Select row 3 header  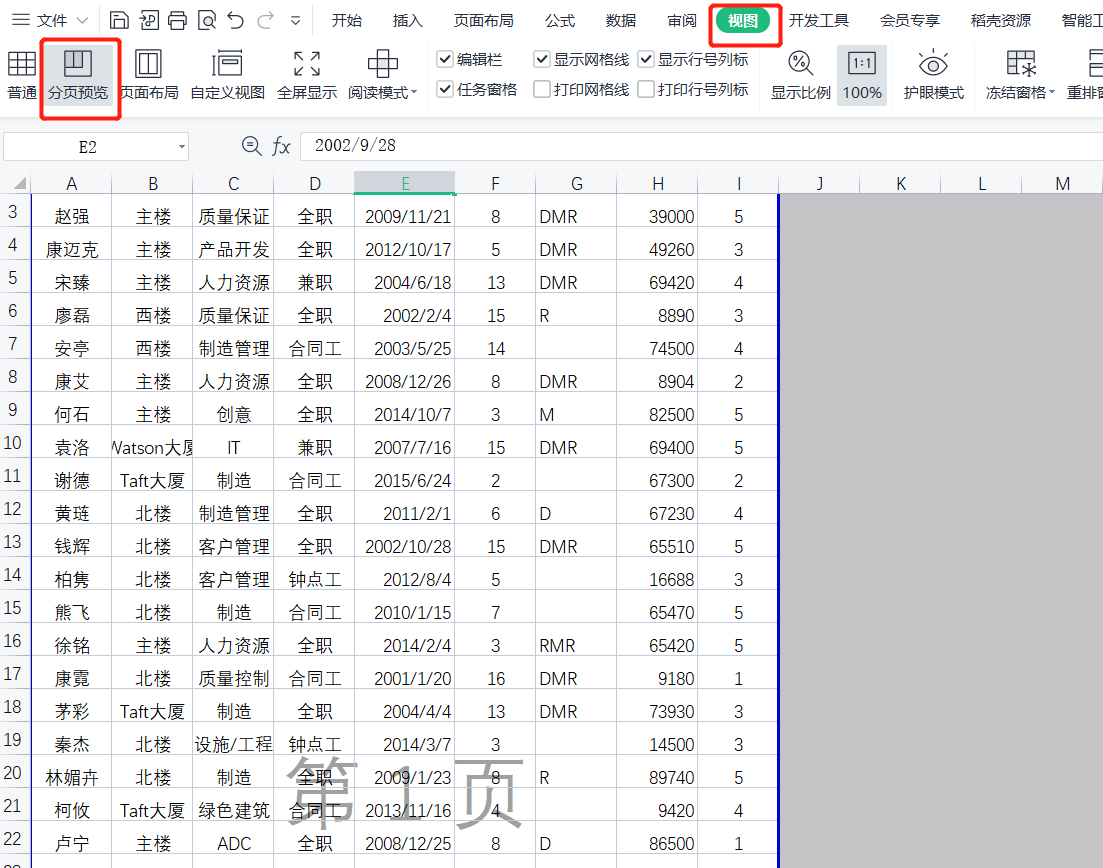click(14, 212)
